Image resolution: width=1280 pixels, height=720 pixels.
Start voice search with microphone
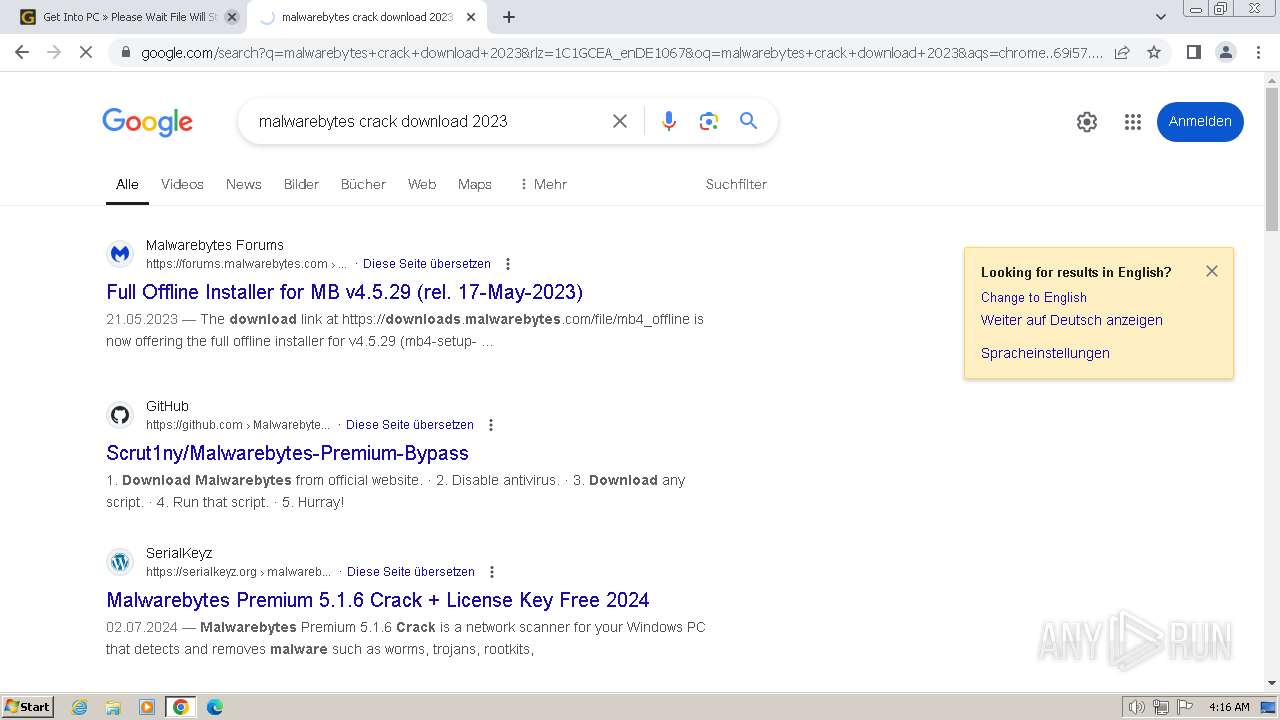click(x=669, y=121)
